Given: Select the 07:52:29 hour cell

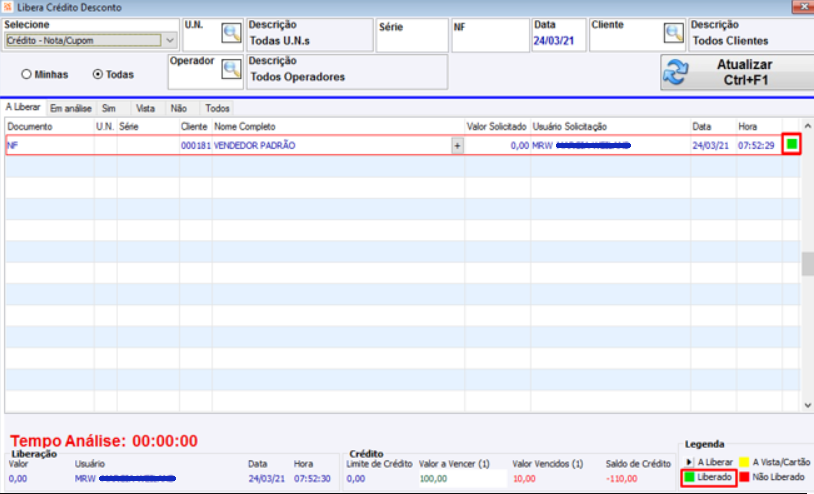Looking at the screenshot, I should point(759,146).
